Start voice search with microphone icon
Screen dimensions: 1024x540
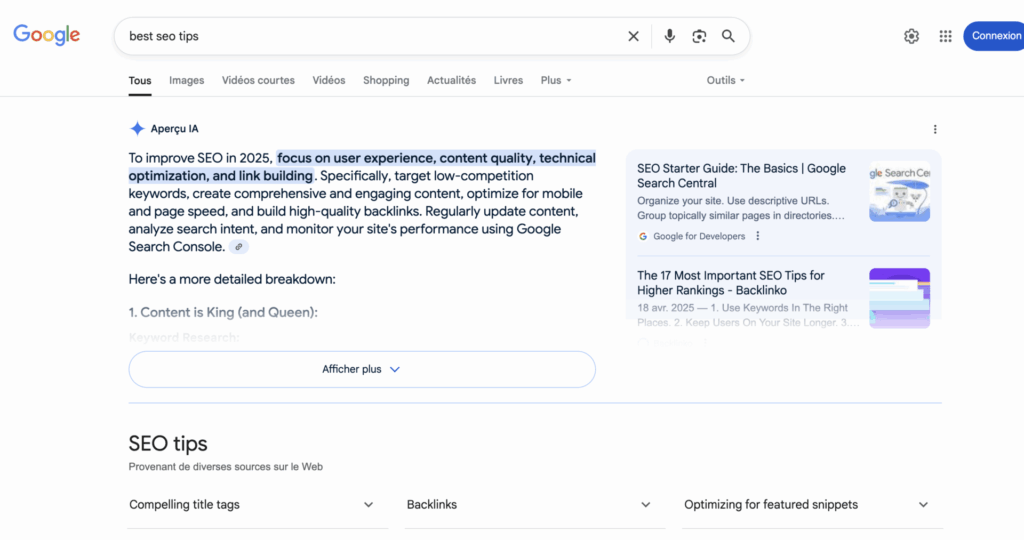click(x=669, y=36)
